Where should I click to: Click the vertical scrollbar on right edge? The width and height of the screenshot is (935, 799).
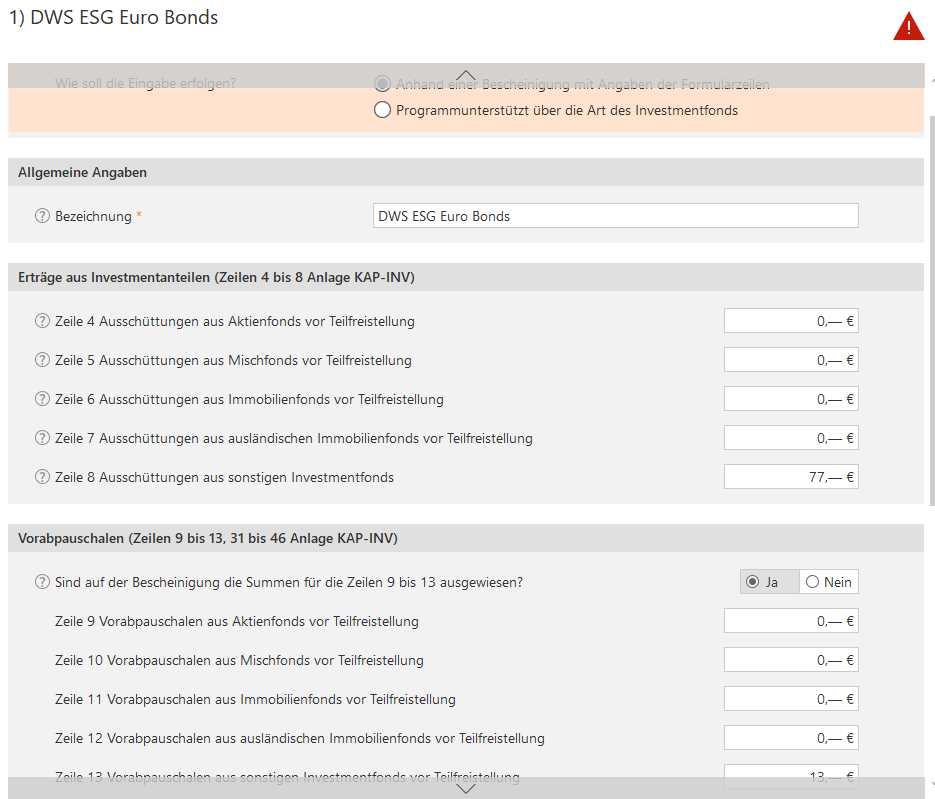(x=932, y=310)
